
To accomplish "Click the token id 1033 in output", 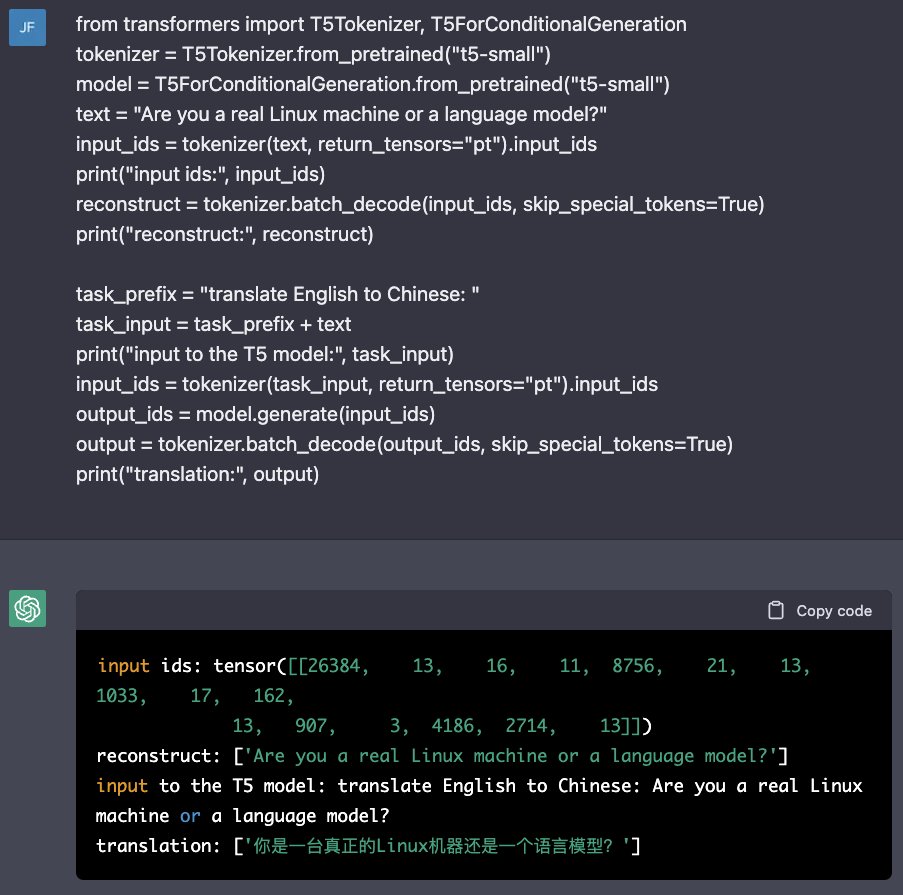I will 117,696.
